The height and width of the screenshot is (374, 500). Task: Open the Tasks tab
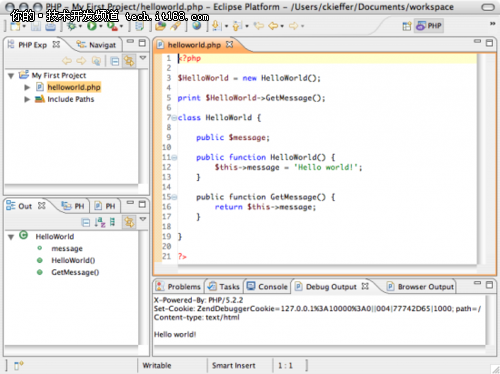point(224,287)
